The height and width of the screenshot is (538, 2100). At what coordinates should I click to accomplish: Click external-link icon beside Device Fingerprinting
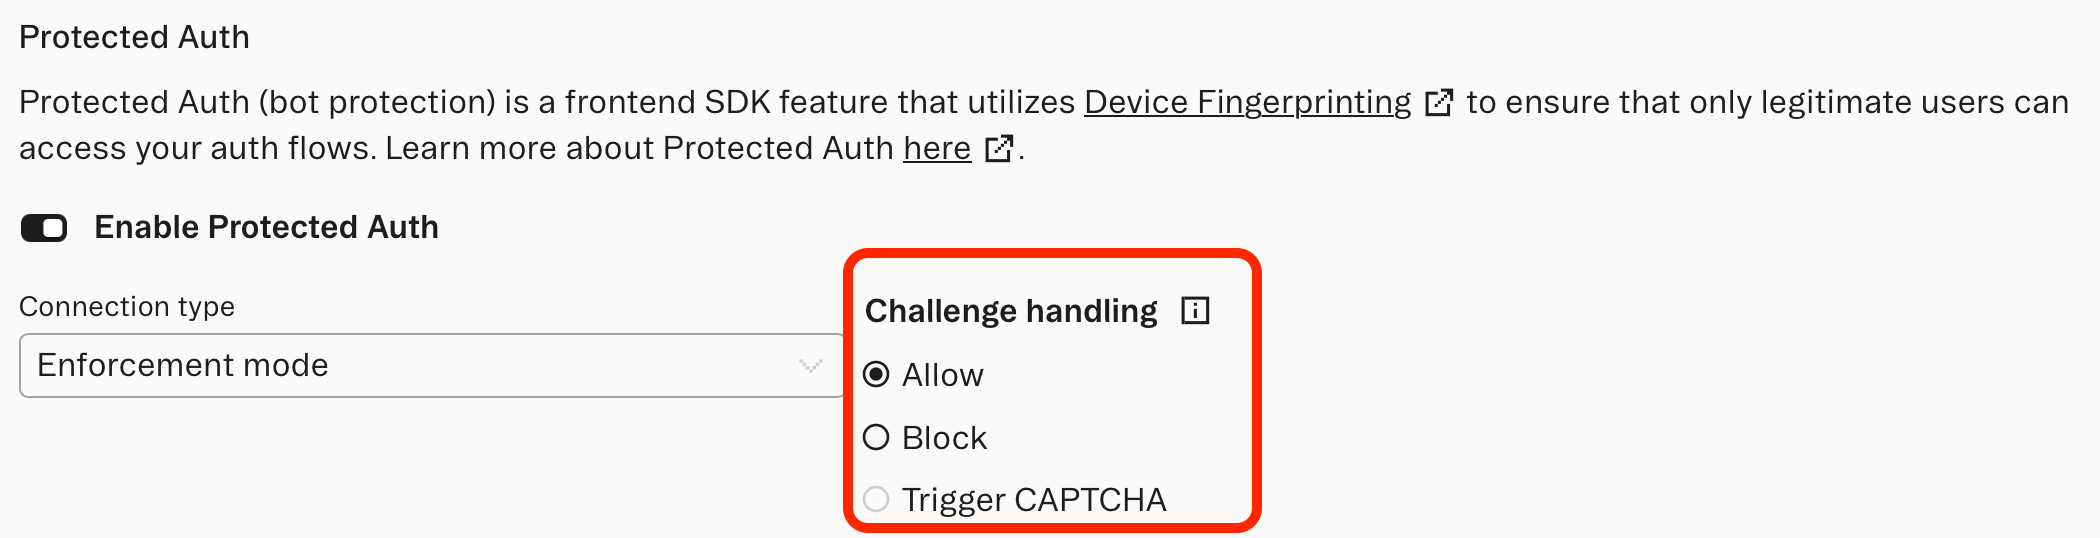1438,102
